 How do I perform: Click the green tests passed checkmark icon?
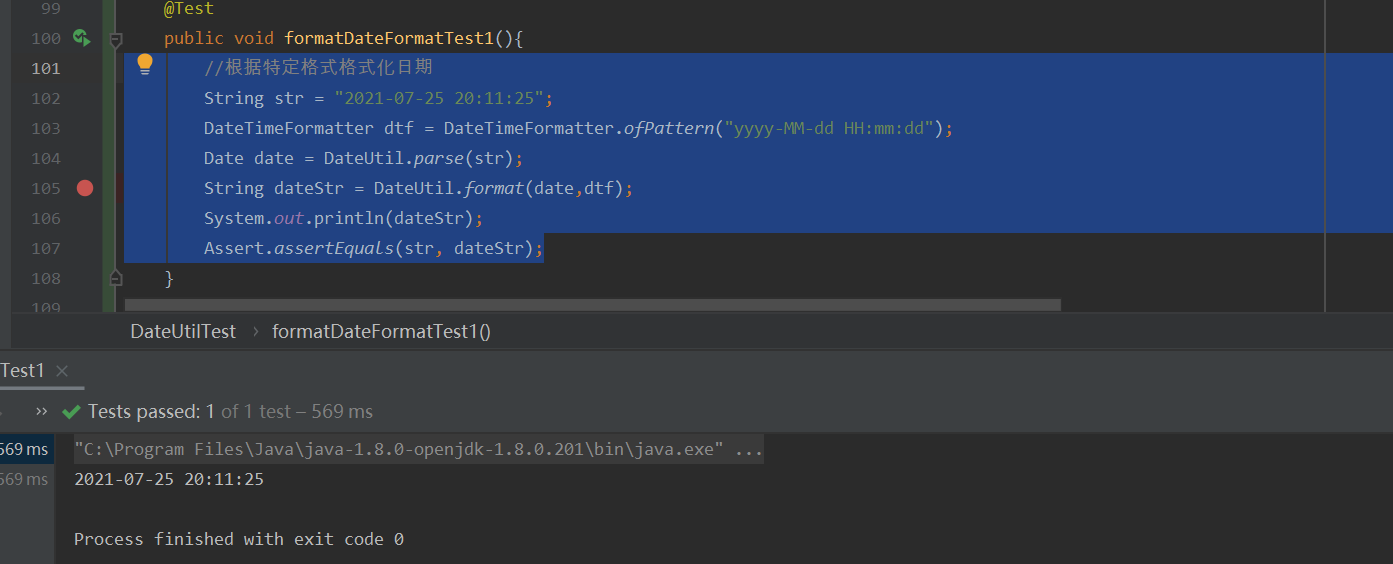click(71, 411)
